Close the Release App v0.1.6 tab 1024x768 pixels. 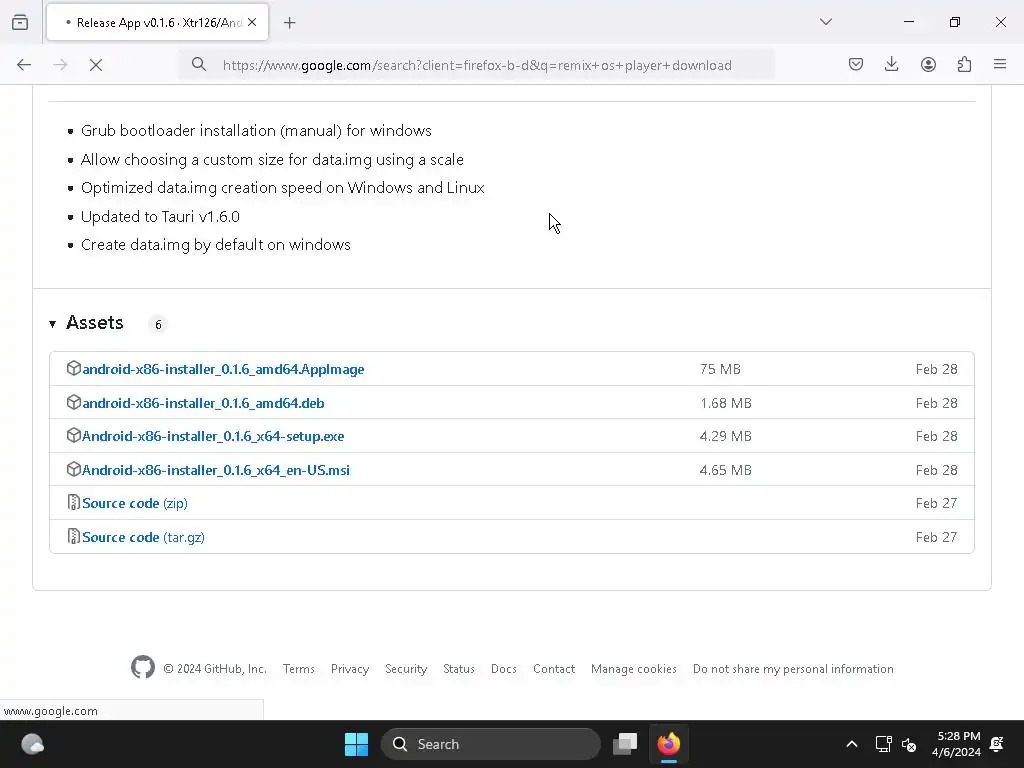pos(252,22)
